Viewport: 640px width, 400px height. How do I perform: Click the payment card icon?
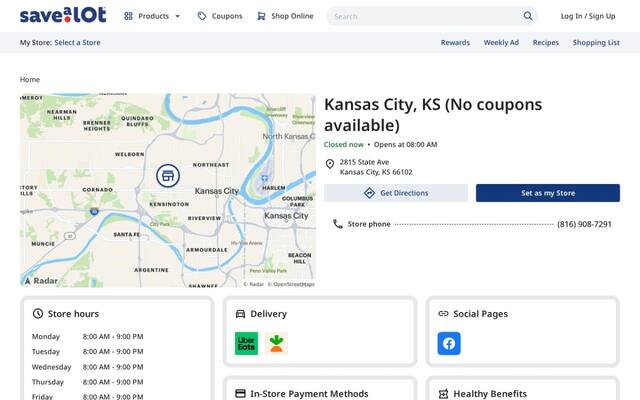pos(240,393)
